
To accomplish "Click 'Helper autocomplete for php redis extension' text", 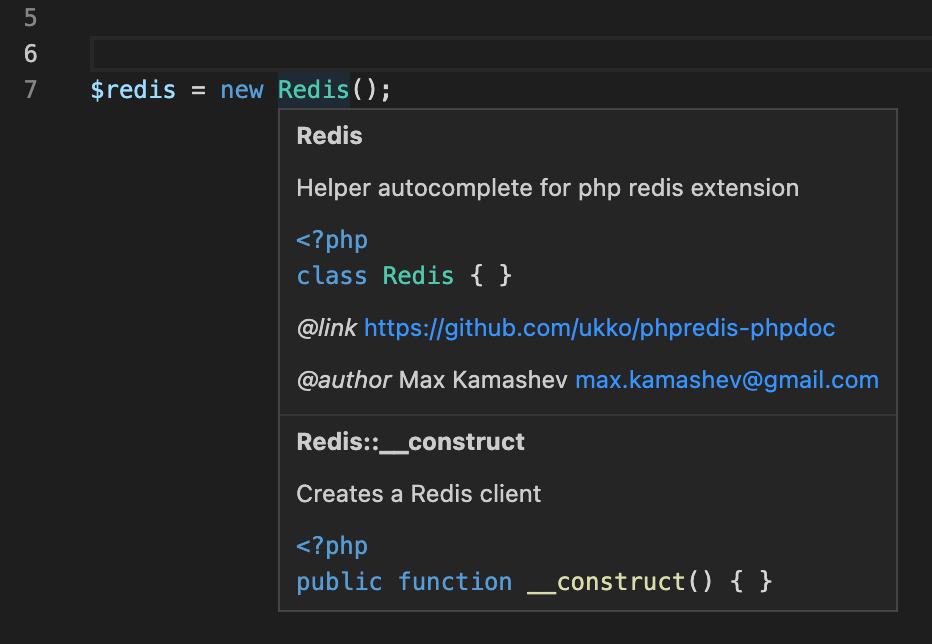I will [x=547, y=188].
